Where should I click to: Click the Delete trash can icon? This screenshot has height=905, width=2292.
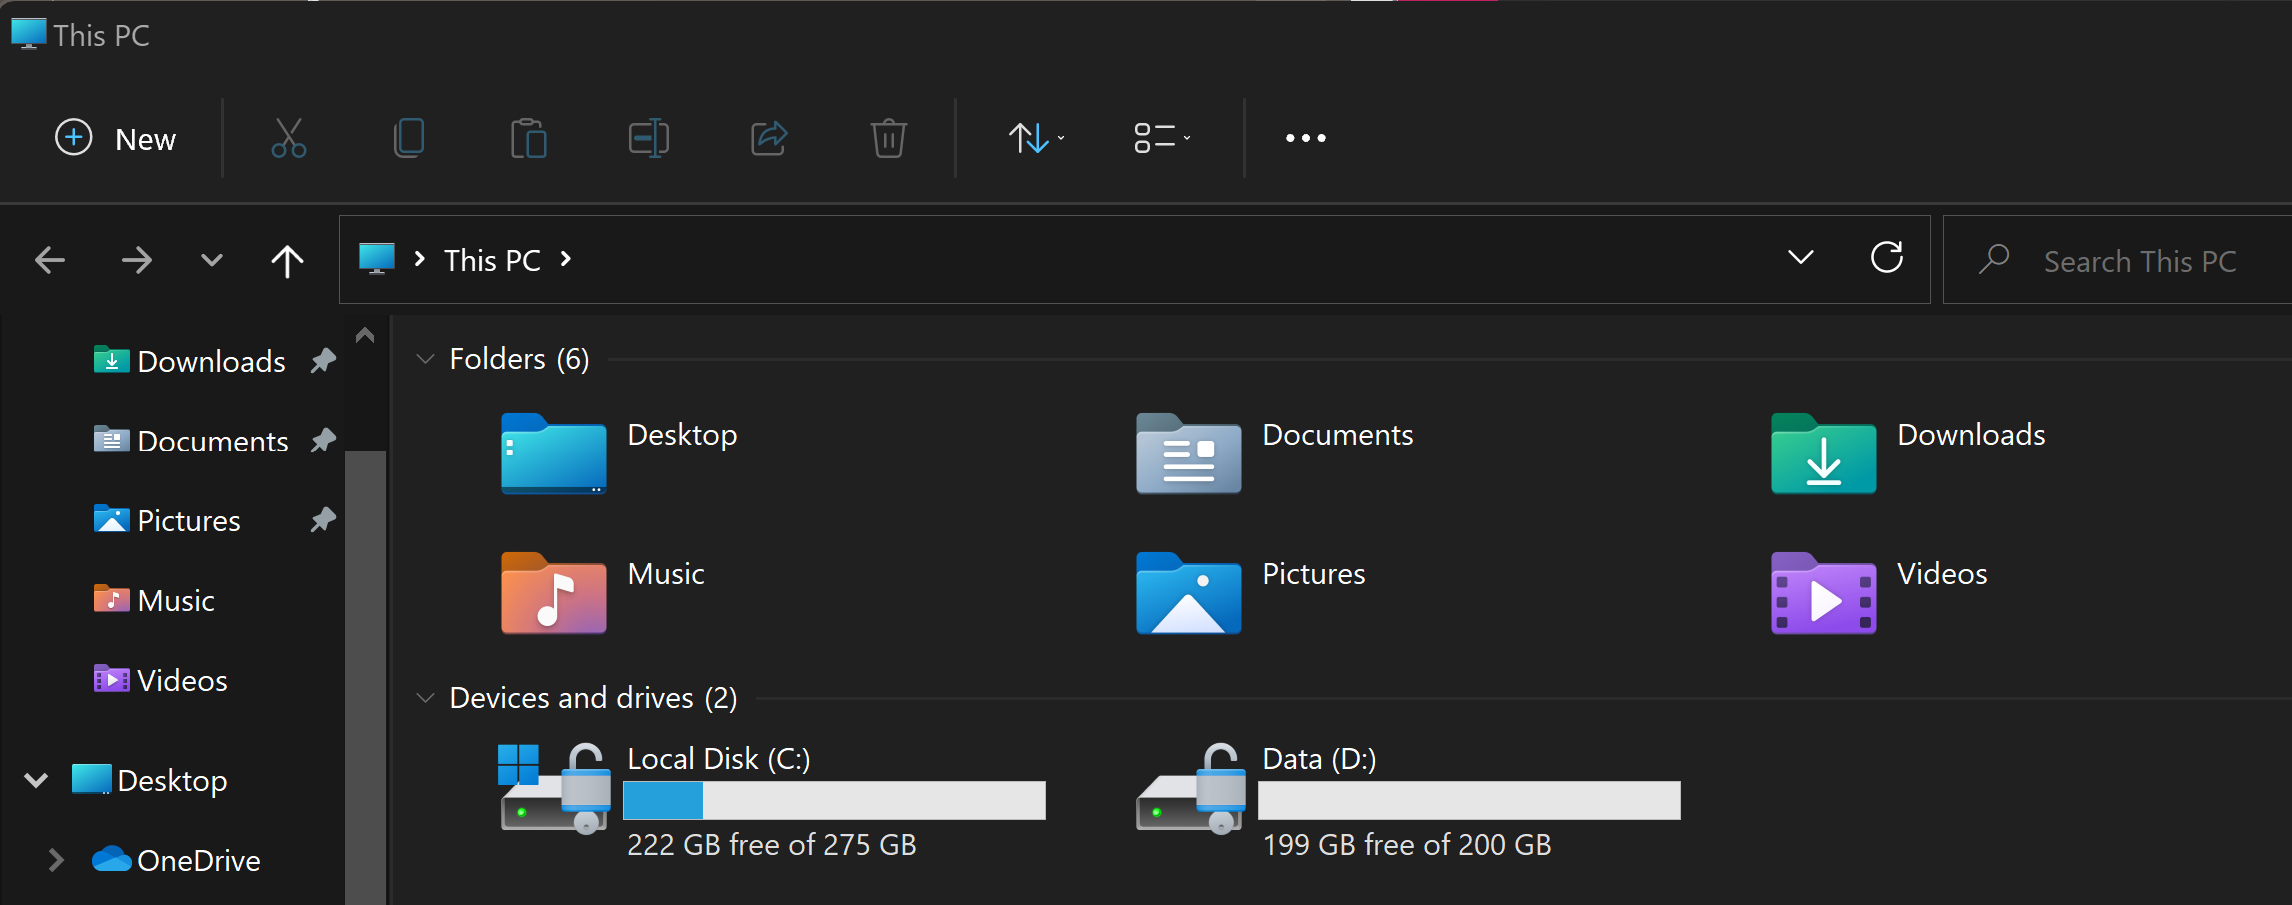(889, 138)
